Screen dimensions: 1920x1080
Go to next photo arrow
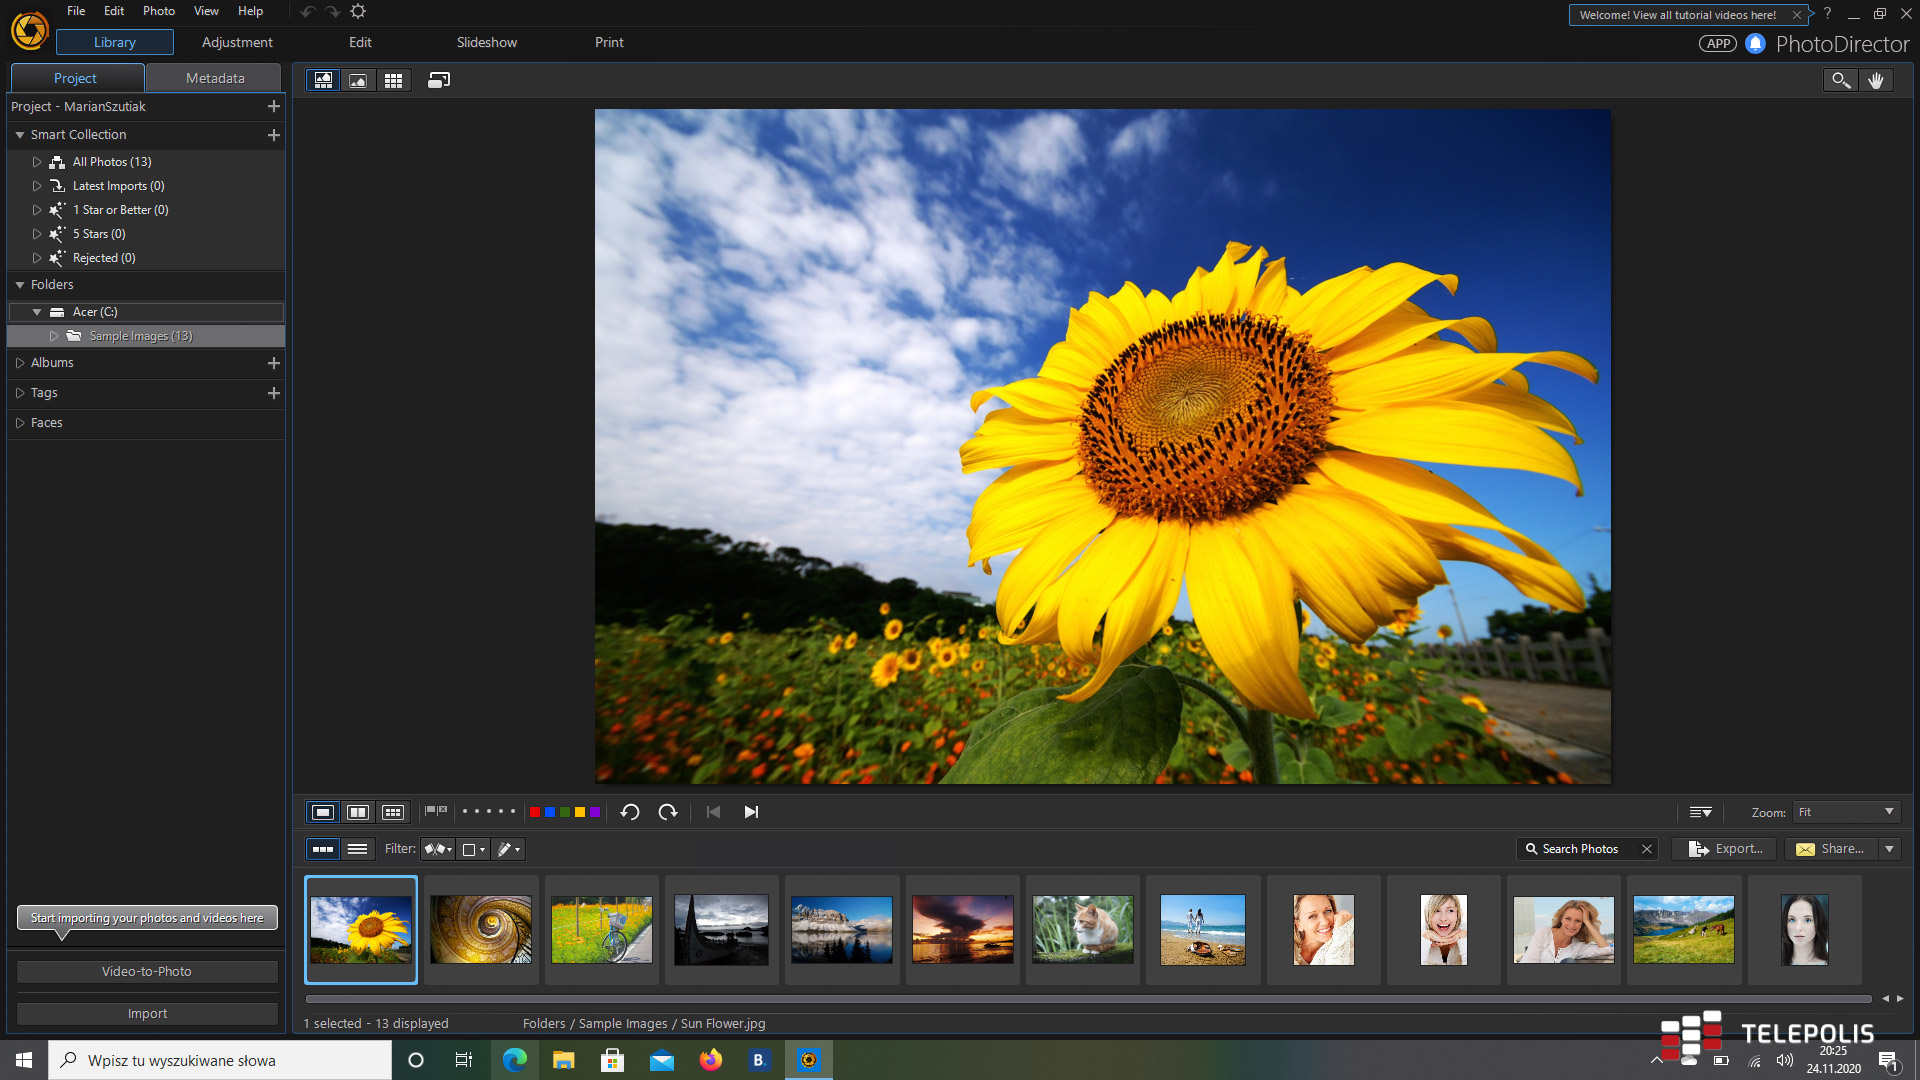751,812
